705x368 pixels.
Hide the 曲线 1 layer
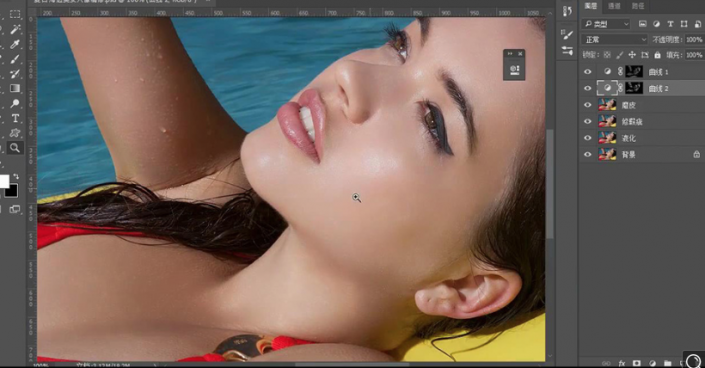(587, 72)
